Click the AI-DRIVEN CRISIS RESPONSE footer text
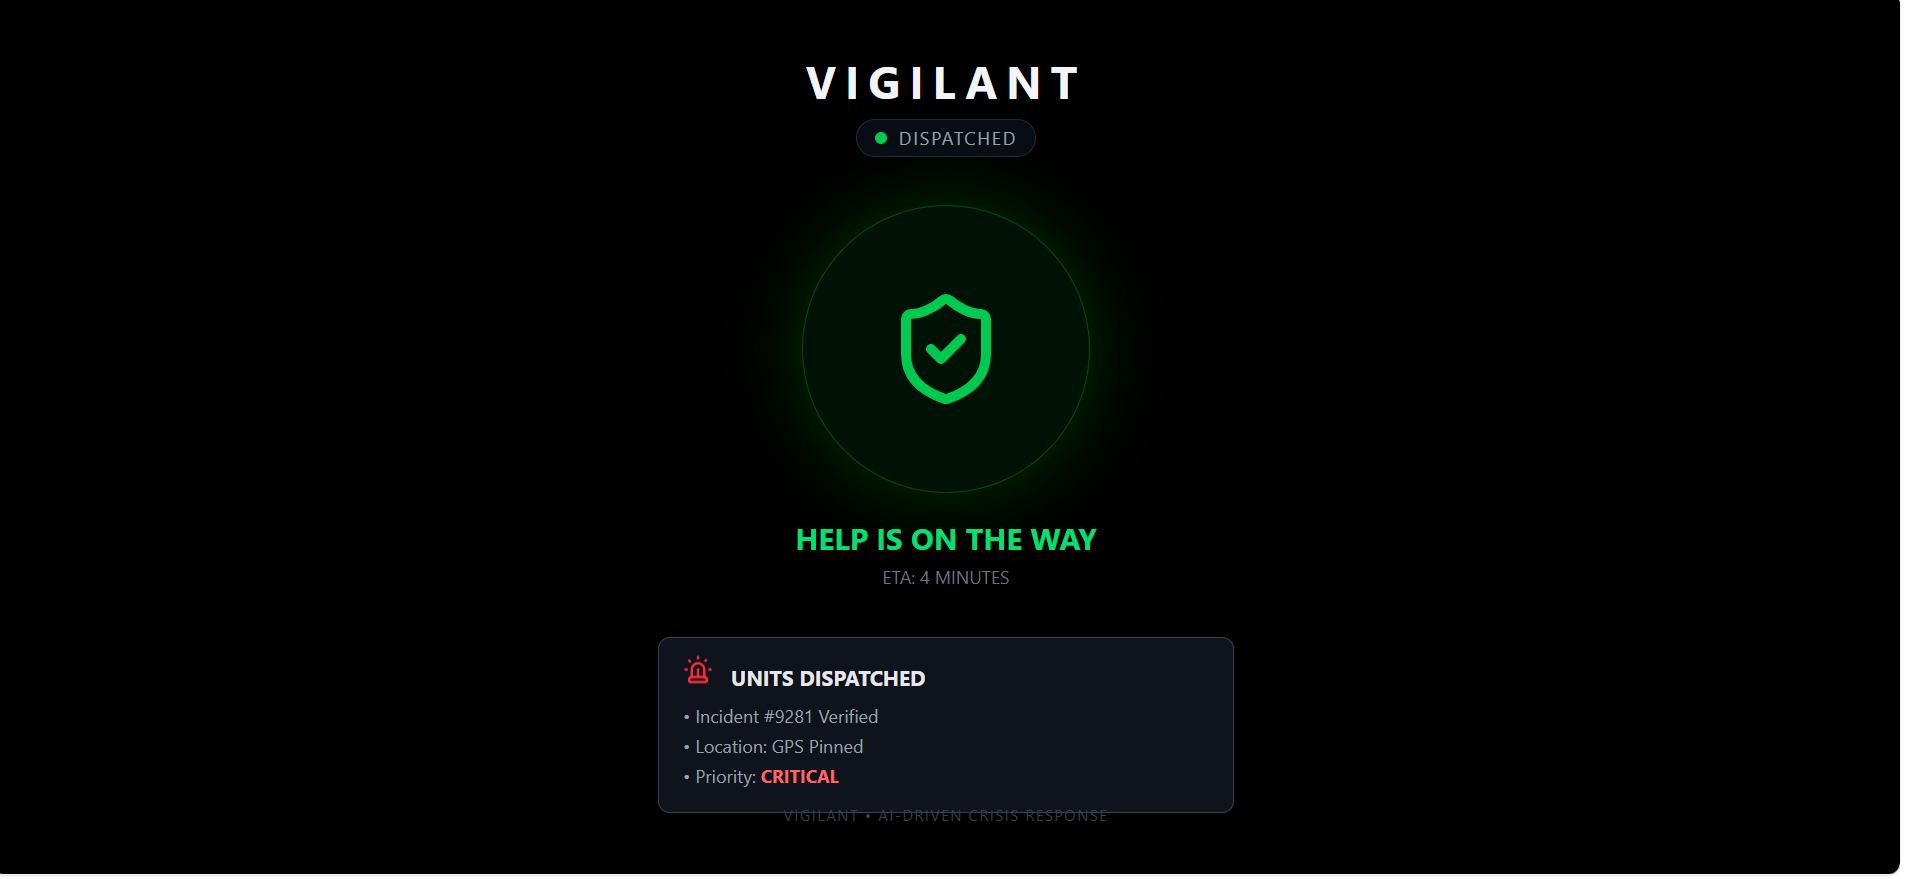 click(993, 816)
